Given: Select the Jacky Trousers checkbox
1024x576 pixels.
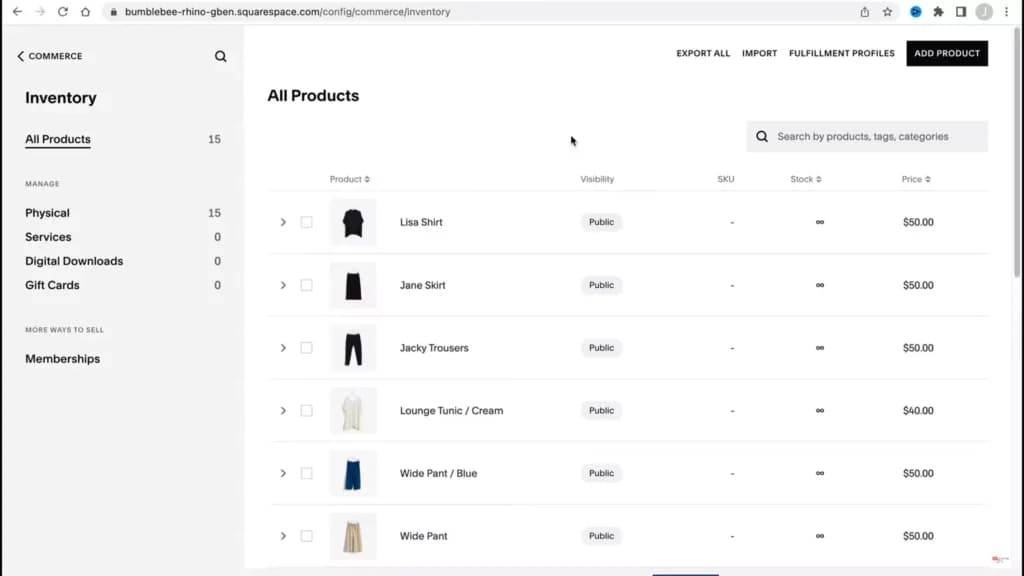Looking at the screenshot, I should 306,347.
